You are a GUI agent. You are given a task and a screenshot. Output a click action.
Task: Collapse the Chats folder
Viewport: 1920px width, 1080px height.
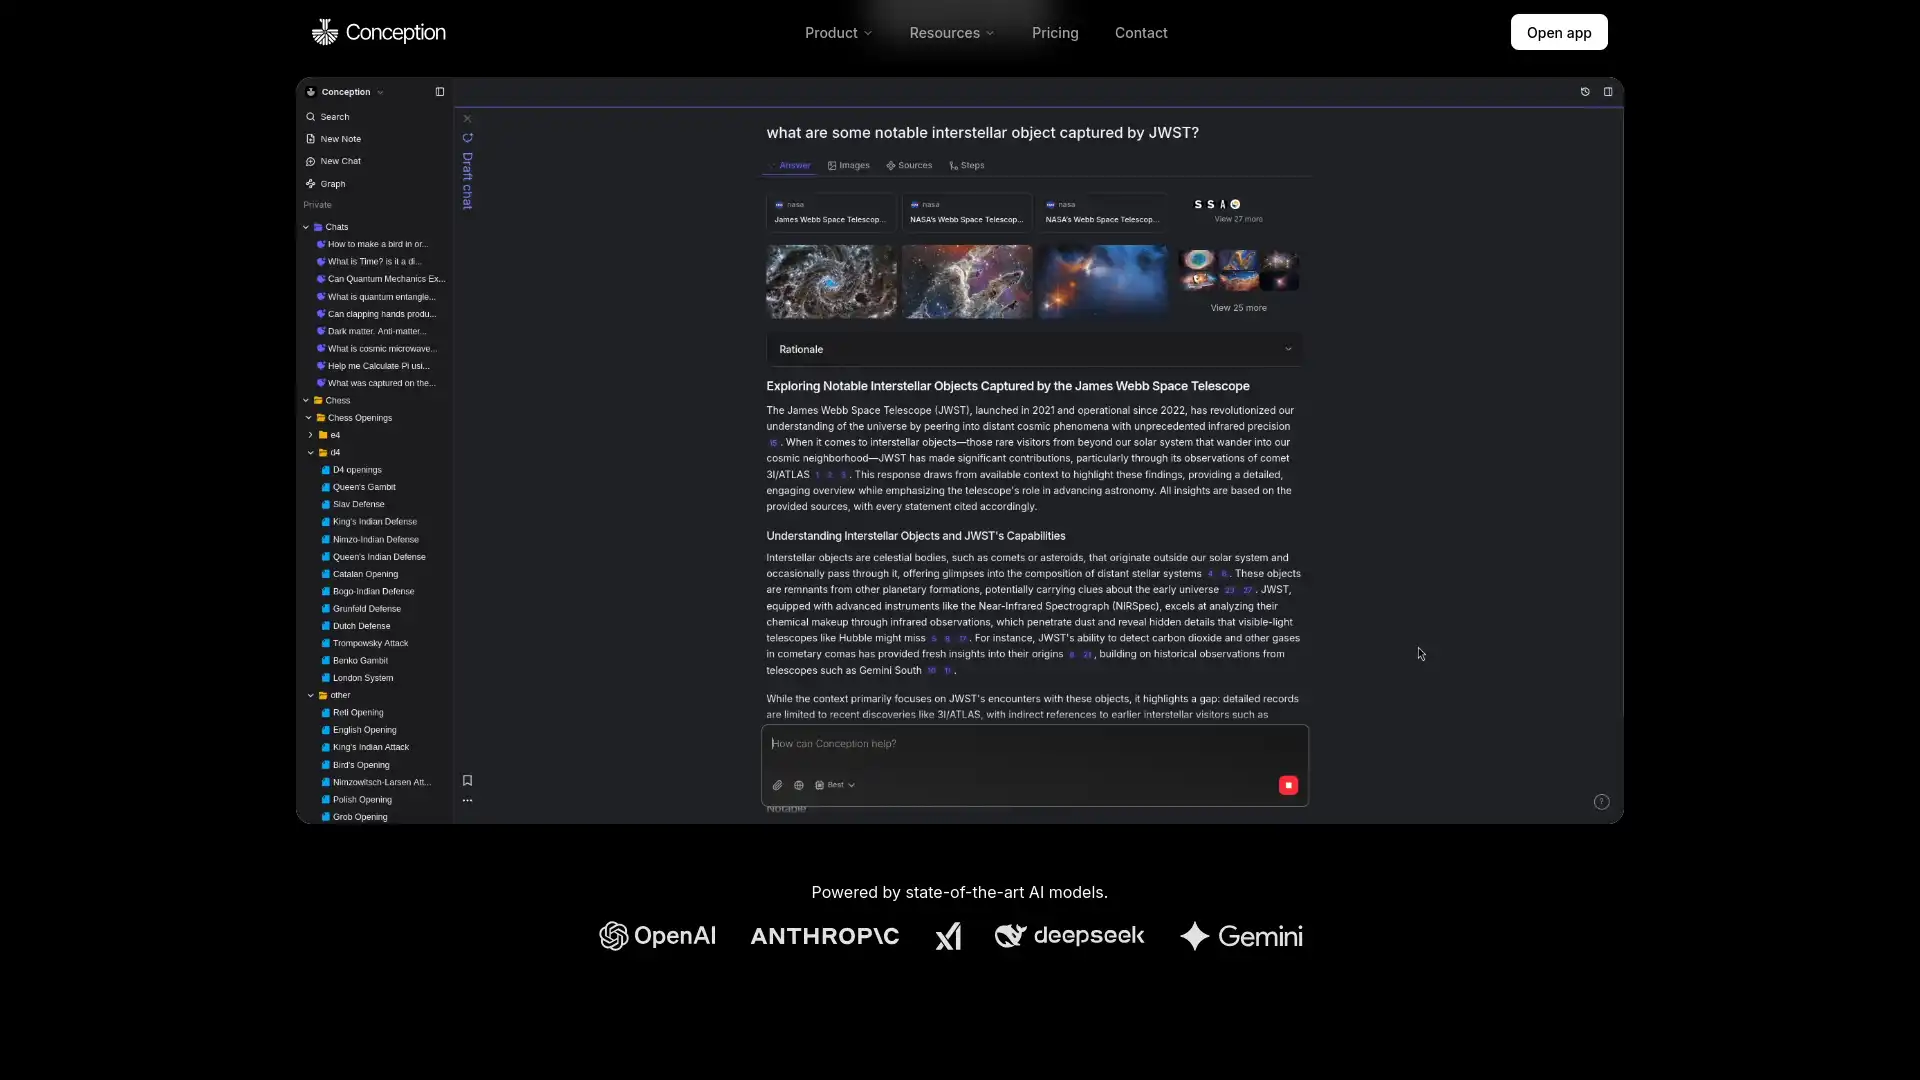(306, 227)
